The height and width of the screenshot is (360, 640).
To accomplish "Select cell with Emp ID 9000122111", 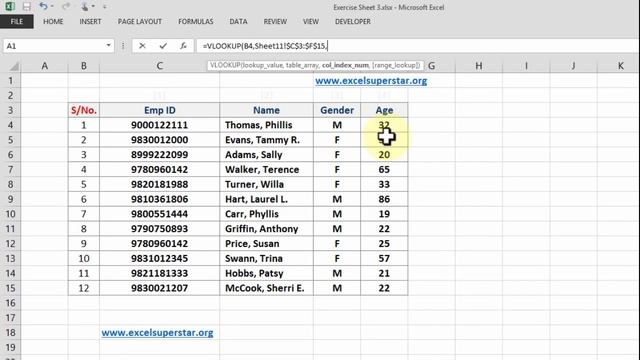I will pyautogui.click(x=160, y=125).
